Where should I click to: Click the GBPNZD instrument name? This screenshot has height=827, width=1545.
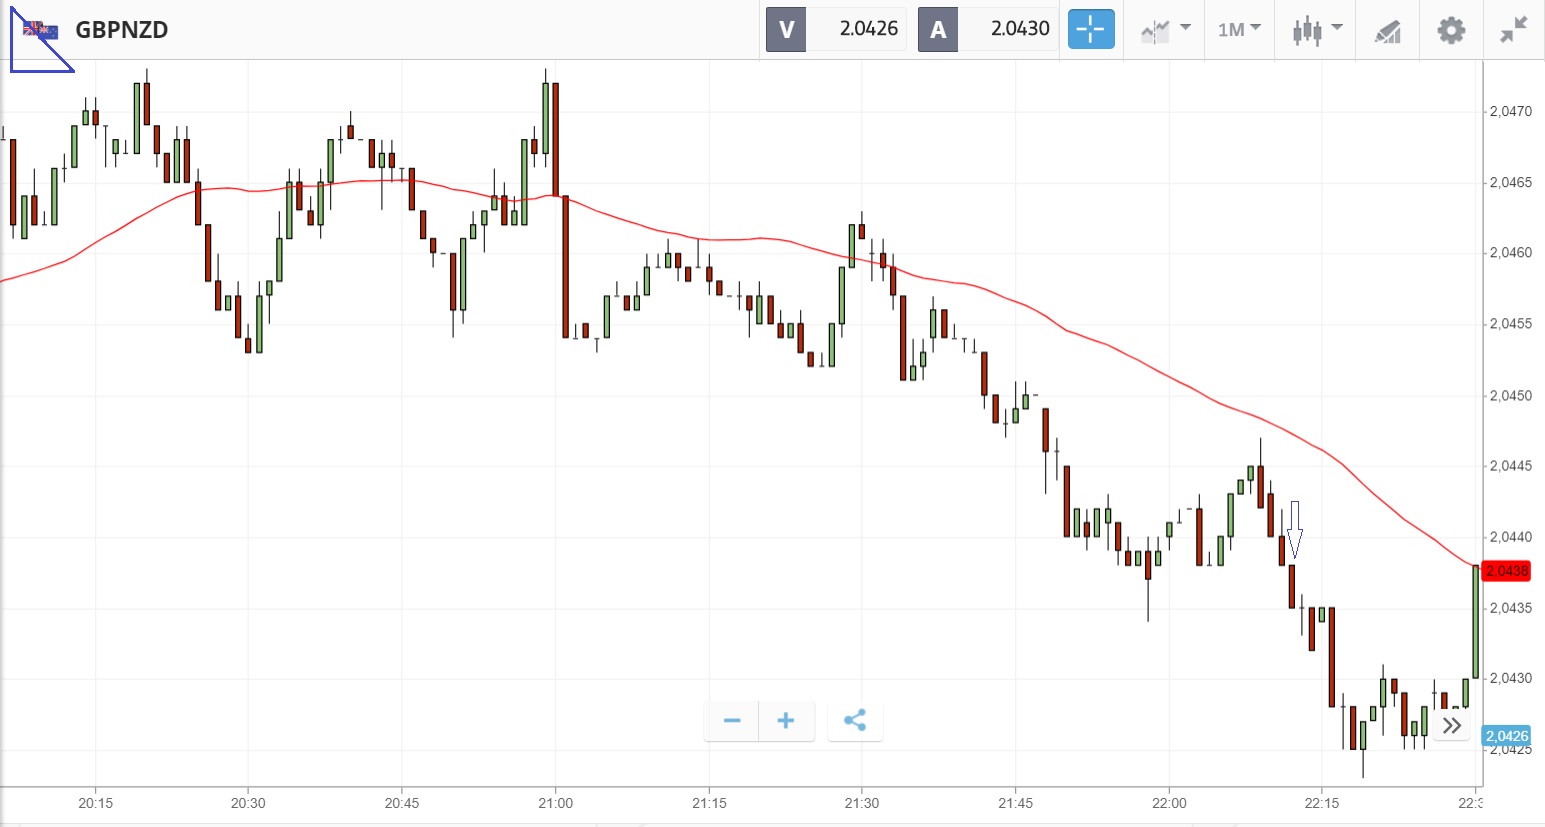(x=122, y=30)
